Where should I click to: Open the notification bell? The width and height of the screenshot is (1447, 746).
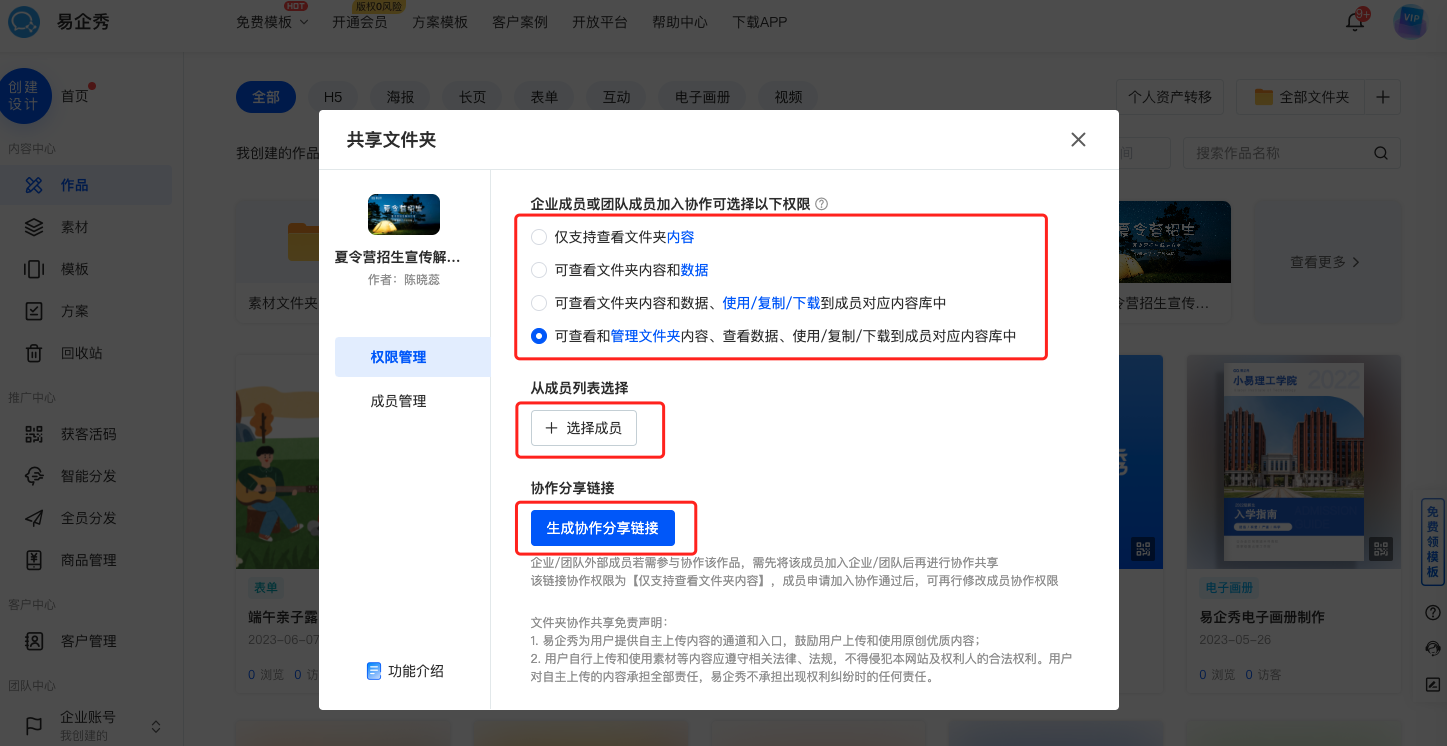[1356, 22]
